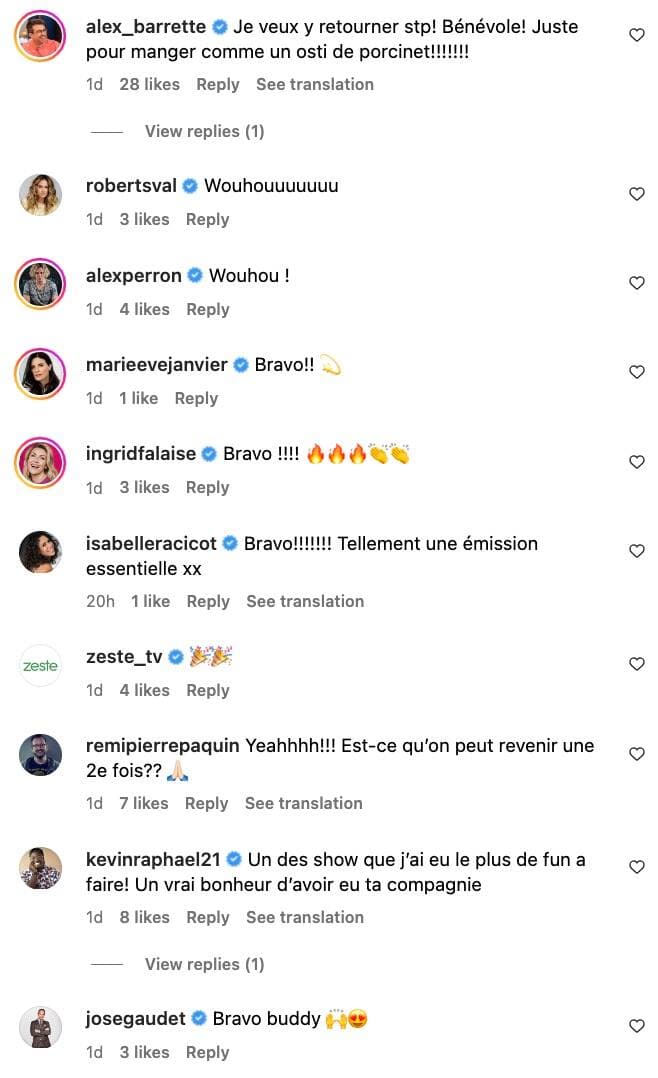Click zeste_tv's circular profile picture
The height and width of the screenshot is (1078, 658).
[40, 664]
